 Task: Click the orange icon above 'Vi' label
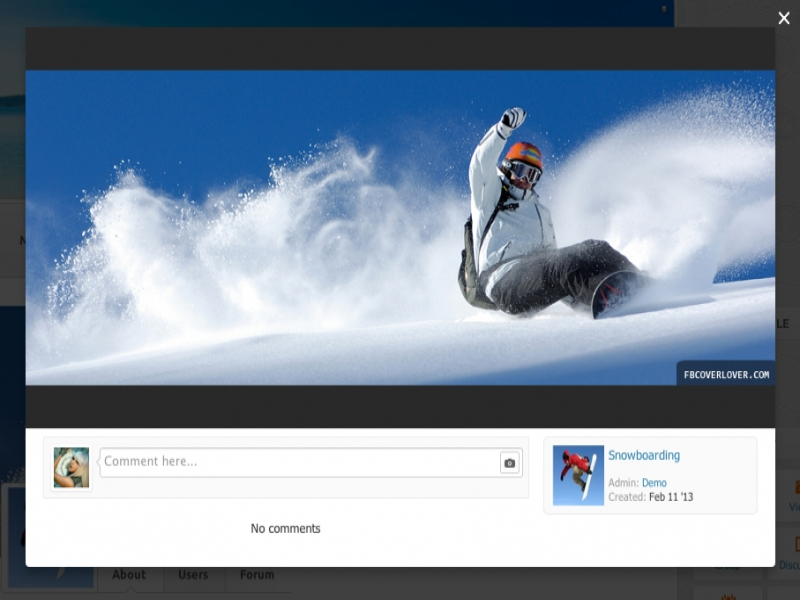click(796, 487)
